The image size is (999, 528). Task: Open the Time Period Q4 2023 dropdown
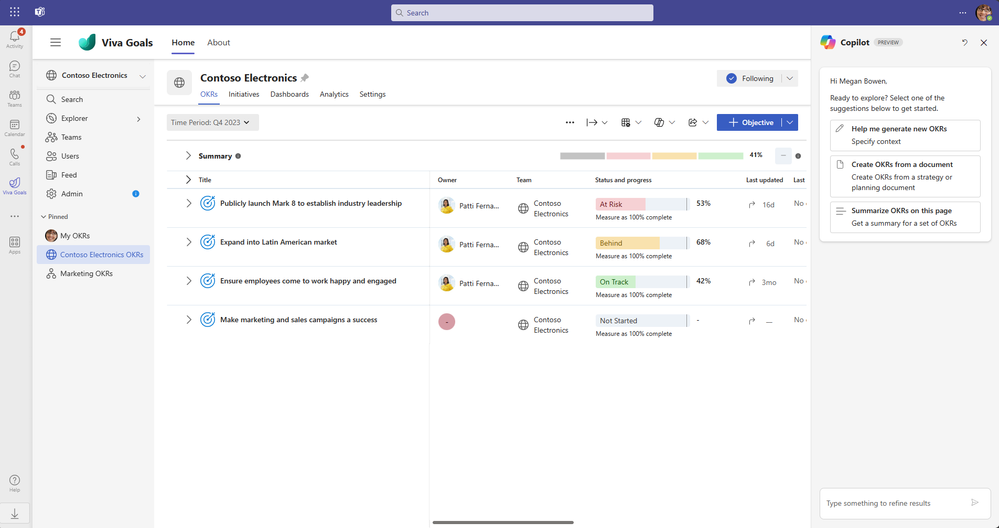213,122
